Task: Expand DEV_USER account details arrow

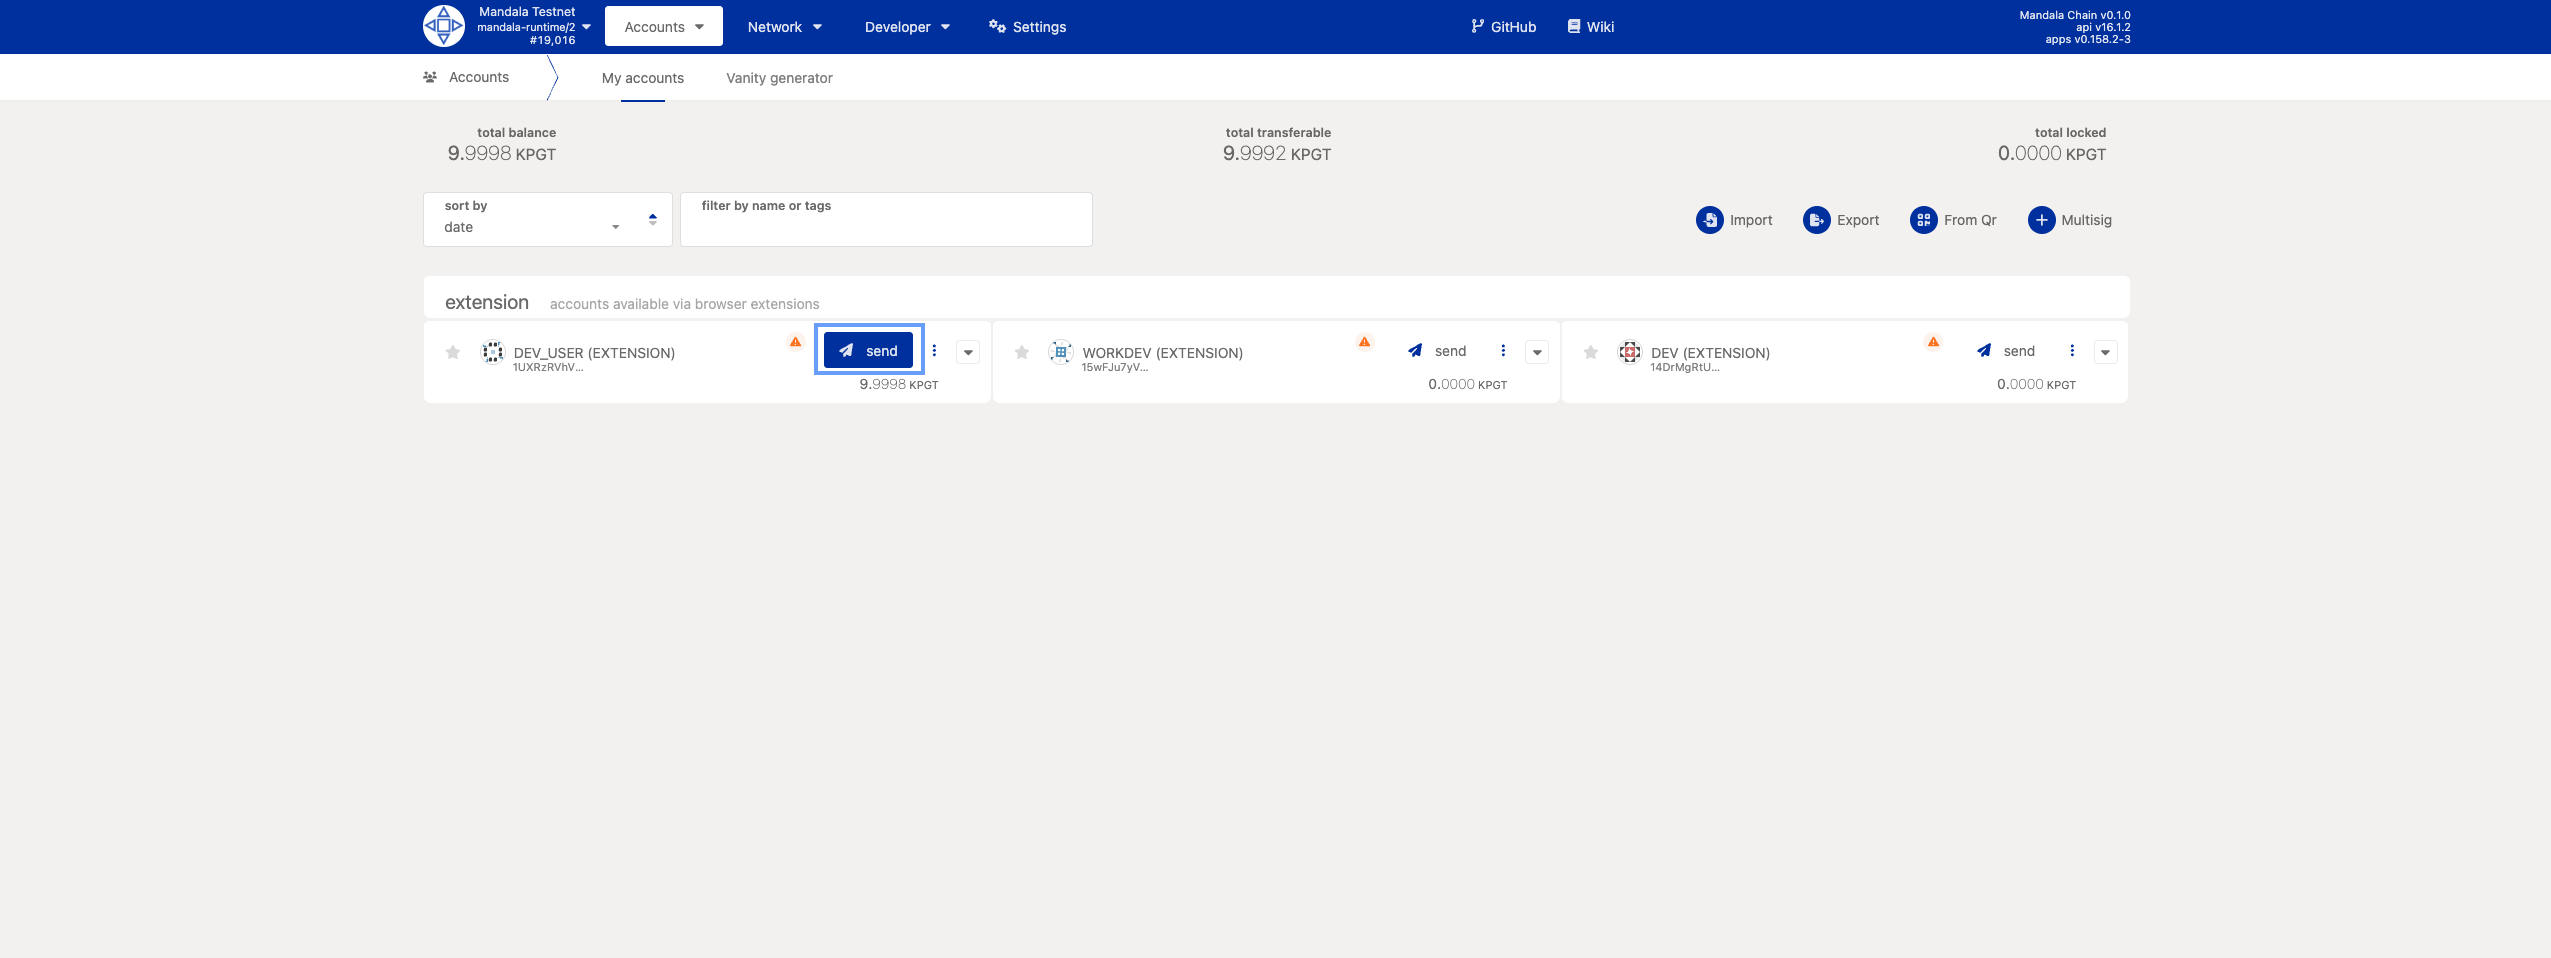Action: pos(968,352)
